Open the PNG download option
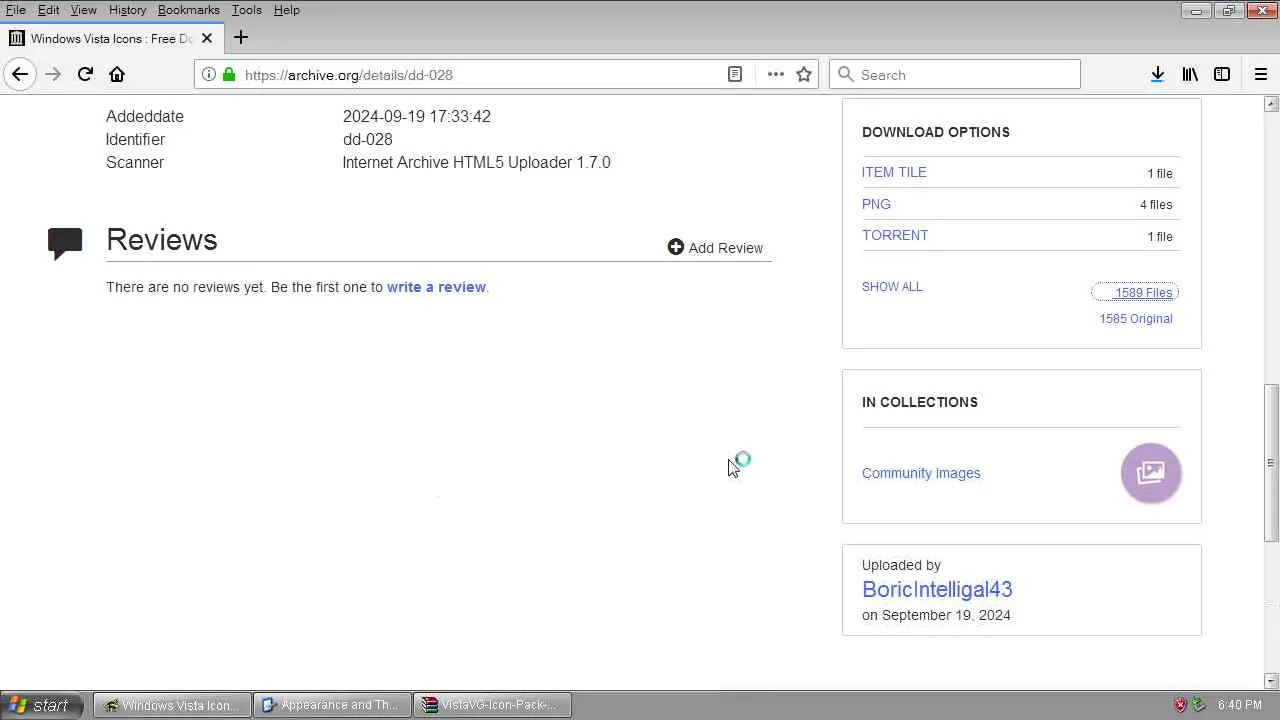1280x720 pixels. coord(876,204)
